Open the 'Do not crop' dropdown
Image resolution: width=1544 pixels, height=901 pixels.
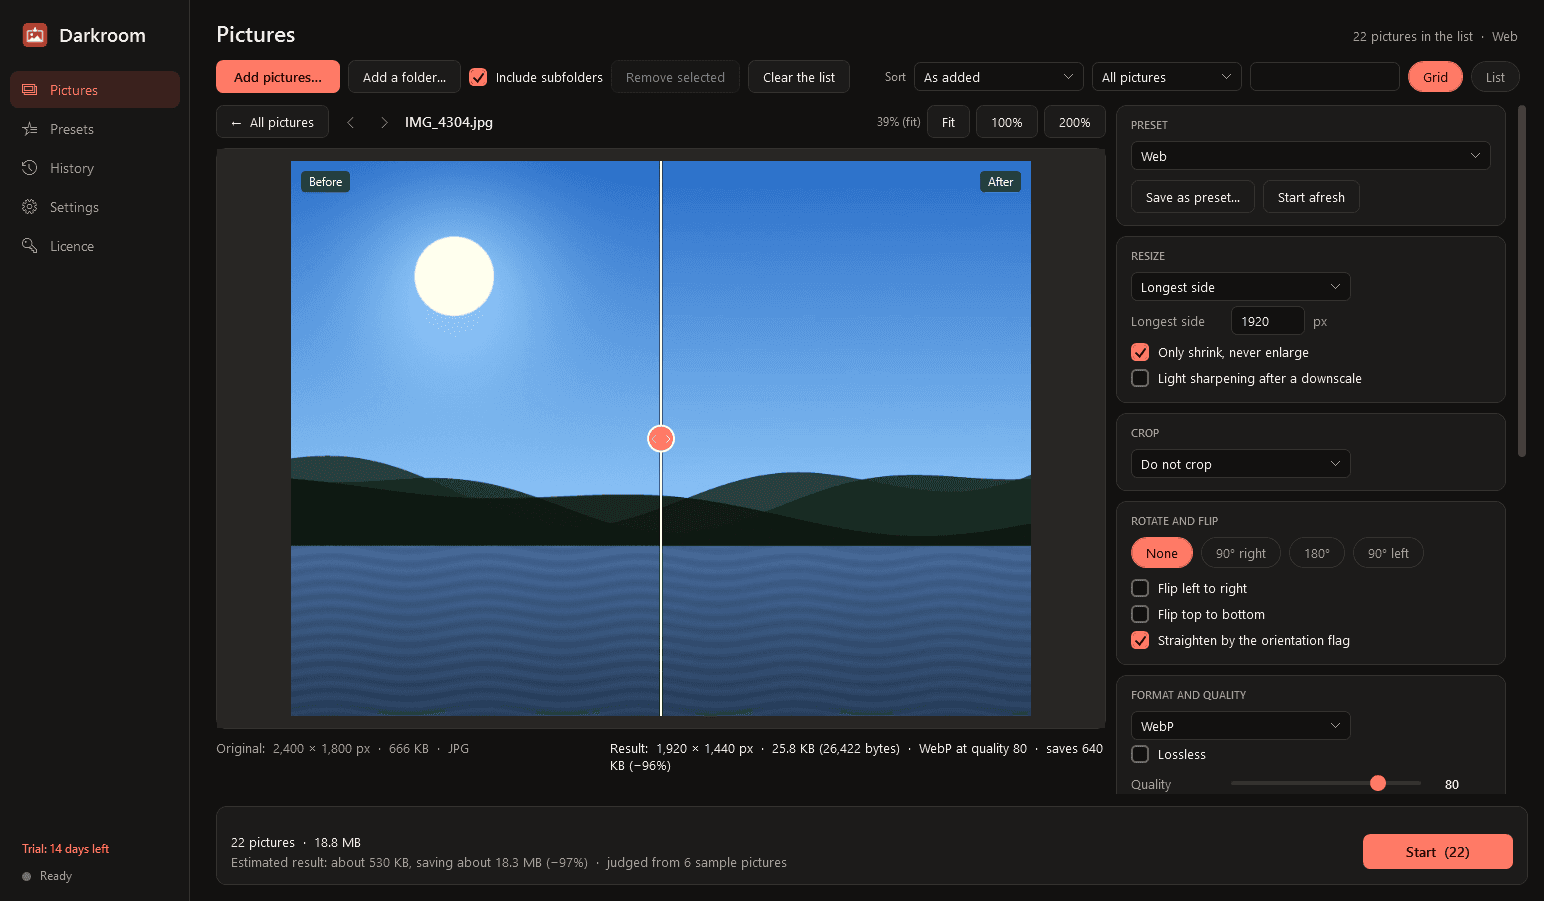pyautogui.click(x=1240, y=464)
